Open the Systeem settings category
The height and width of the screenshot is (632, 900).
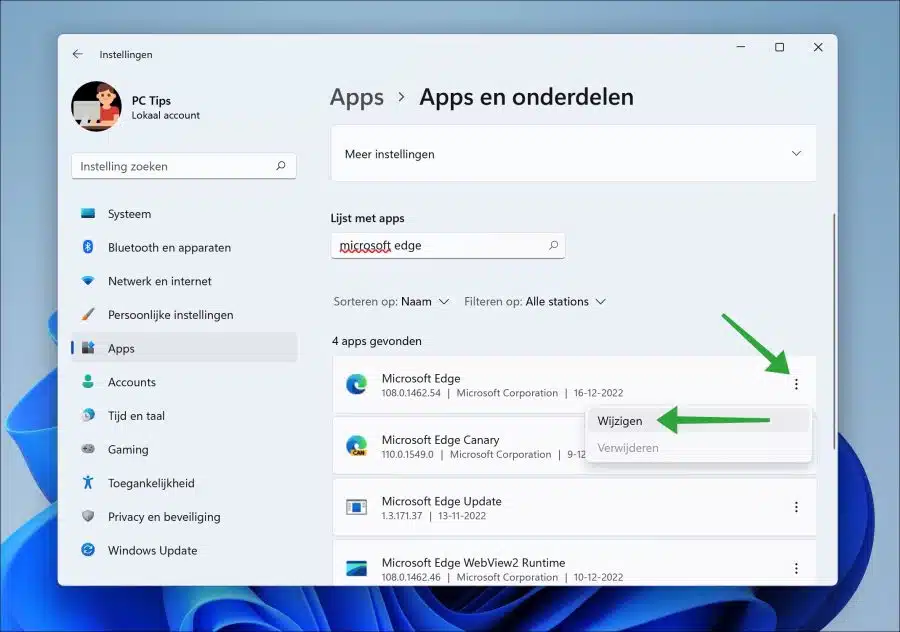pyautogui.click(x=184, y=214)
